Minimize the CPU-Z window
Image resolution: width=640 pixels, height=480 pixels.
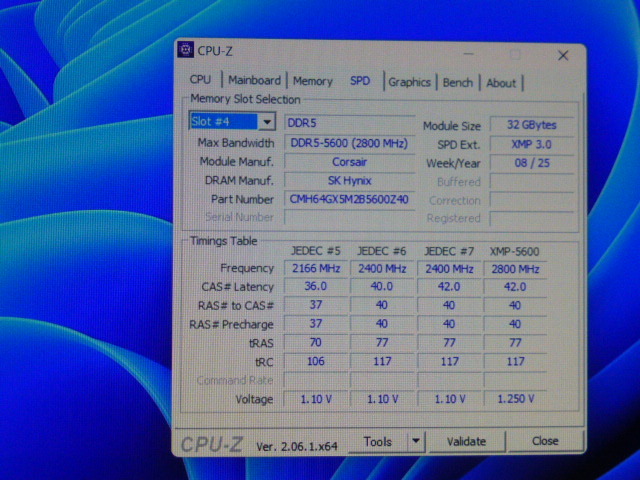(469, 53)
